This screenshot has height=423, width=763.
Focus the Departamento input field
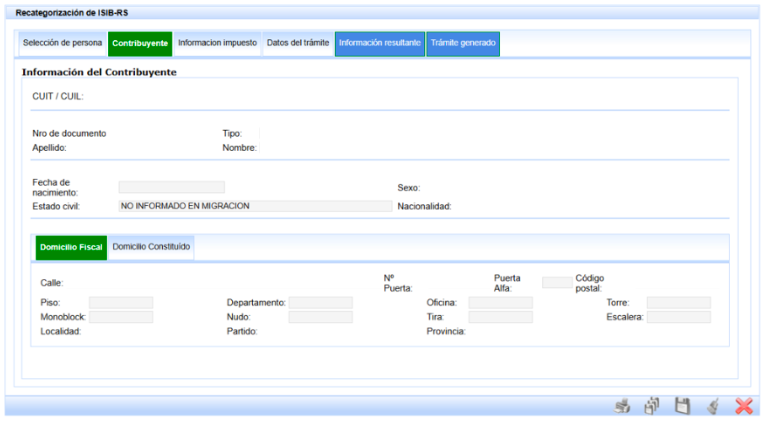coord(320,302)
